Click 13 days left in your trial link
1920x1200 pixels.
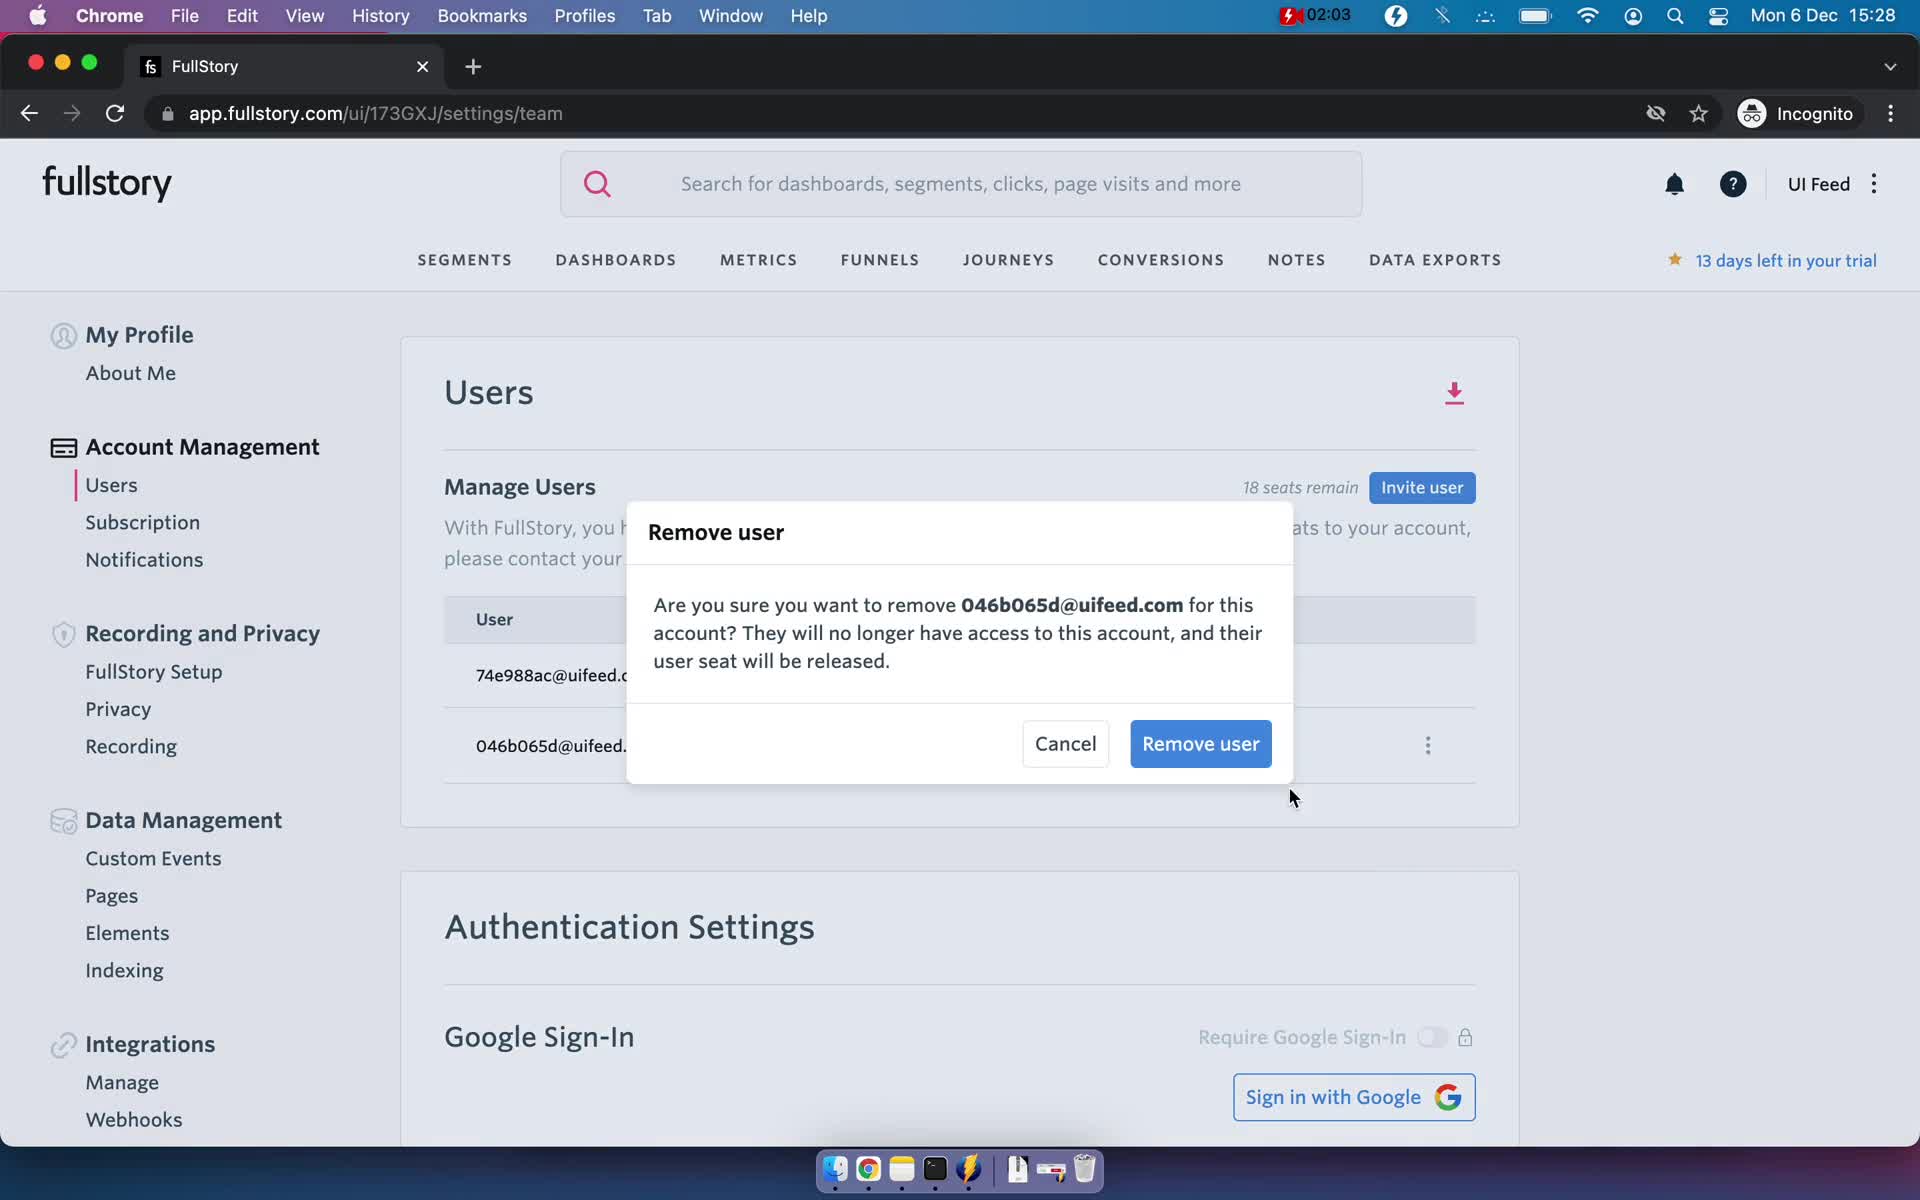[x=1785, y=261]
